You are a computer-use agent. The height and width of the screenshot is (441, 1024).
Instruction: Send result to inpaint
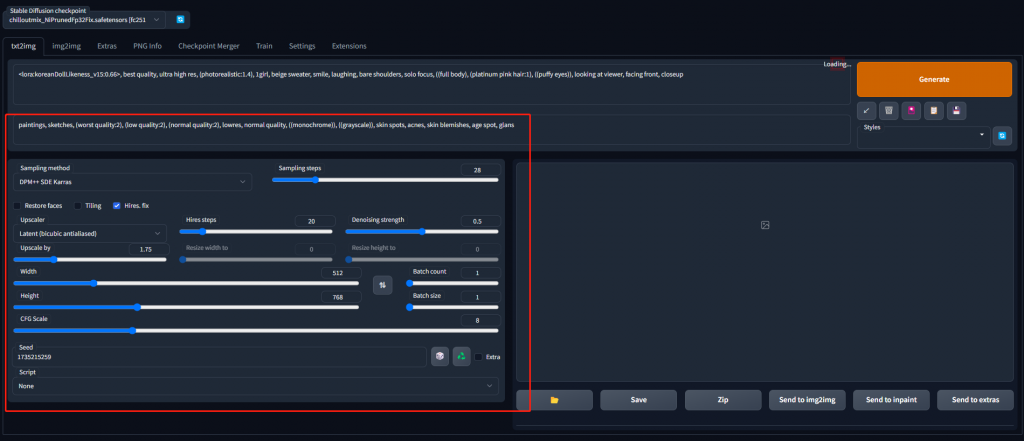891,400
